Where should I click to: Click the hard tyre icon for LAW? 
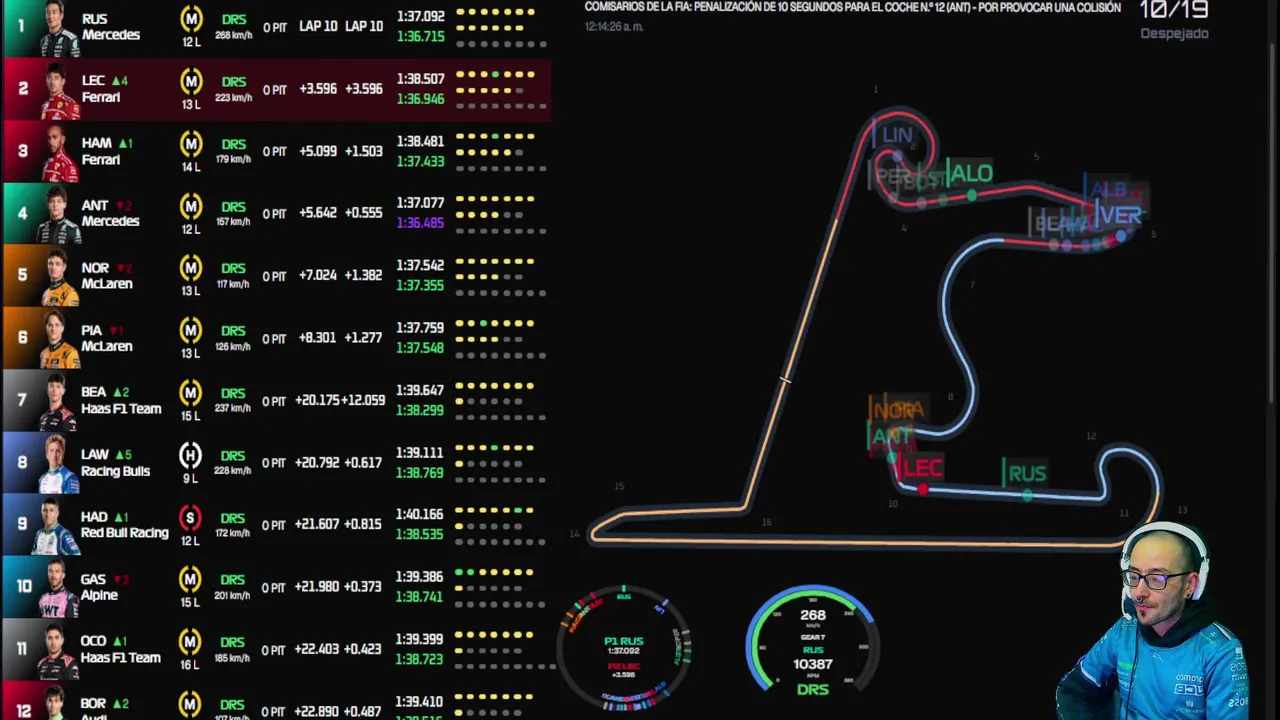tap(191, 455)
